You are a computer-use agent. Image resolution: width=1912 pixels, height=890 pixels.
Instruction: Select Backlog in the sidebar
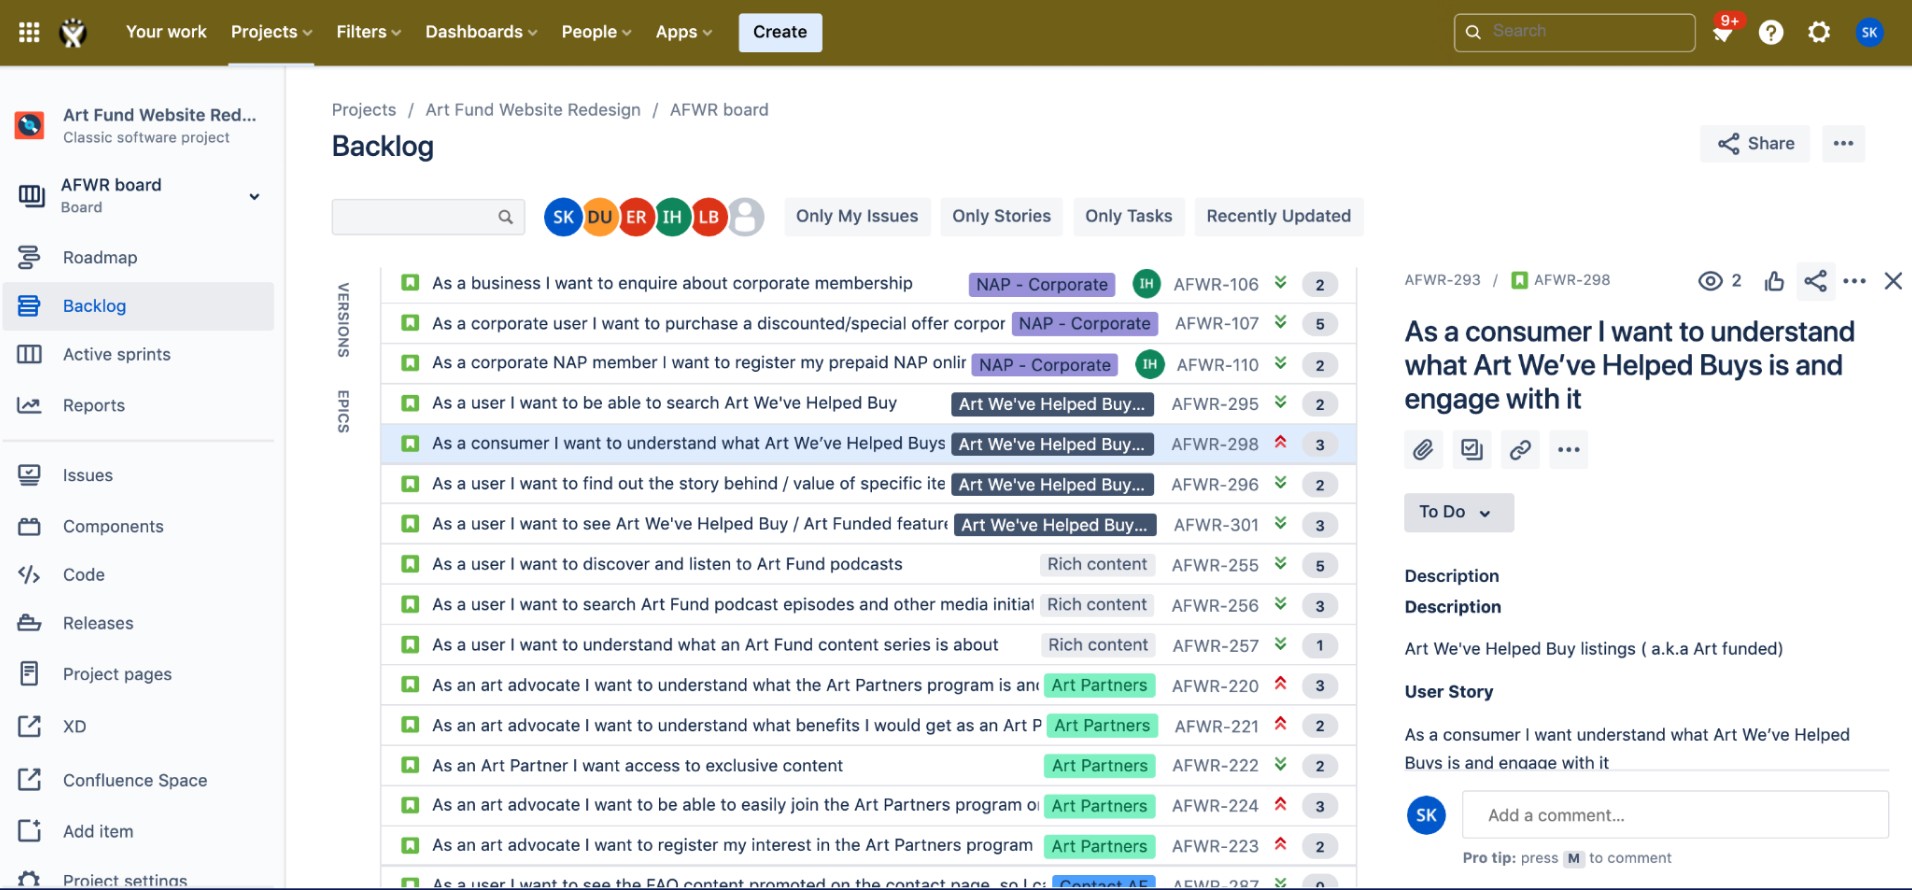[x=138, y=306]
